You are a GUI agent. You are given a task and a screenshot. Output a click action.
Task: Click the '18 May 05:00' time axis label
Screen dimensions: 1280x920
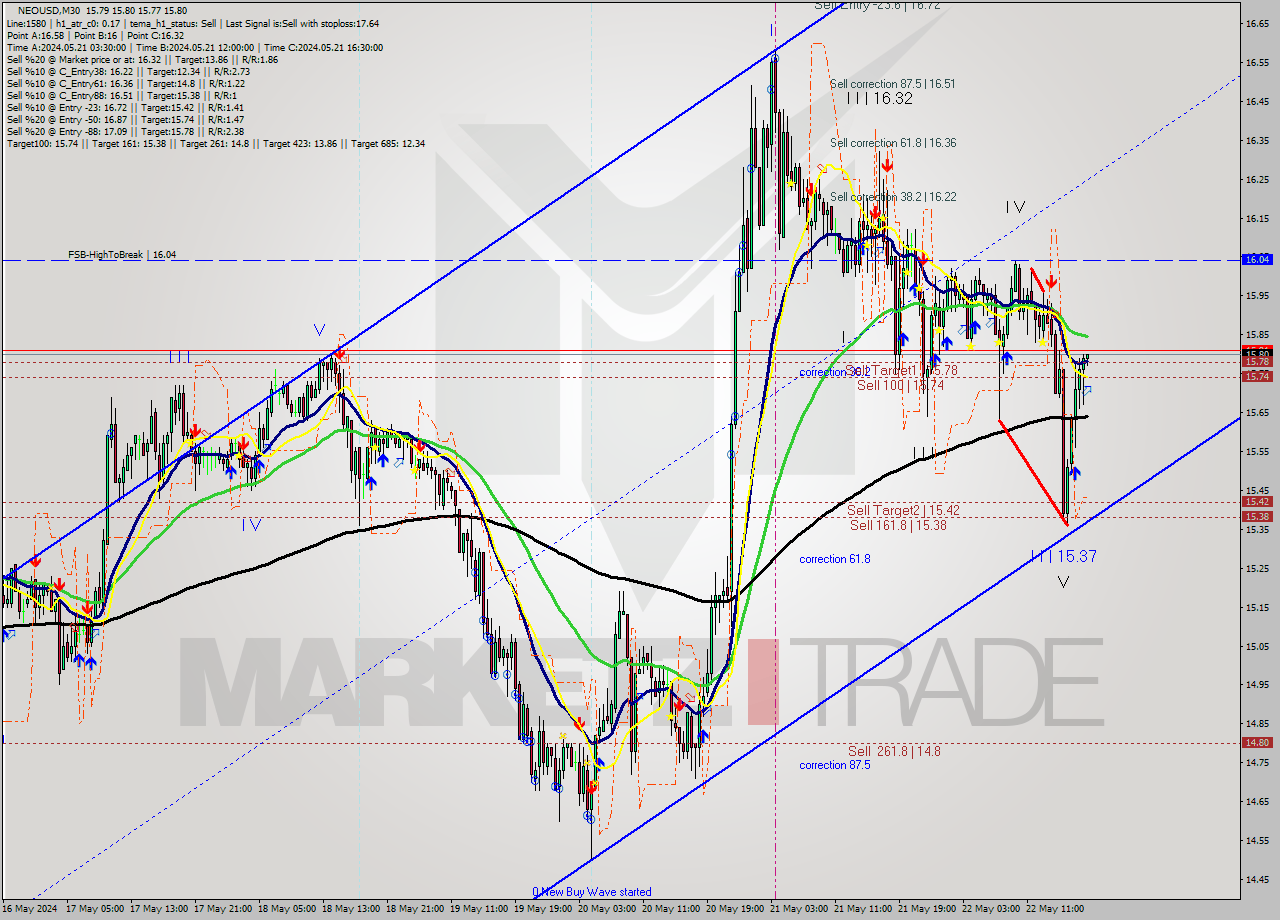tap(287, 909)
